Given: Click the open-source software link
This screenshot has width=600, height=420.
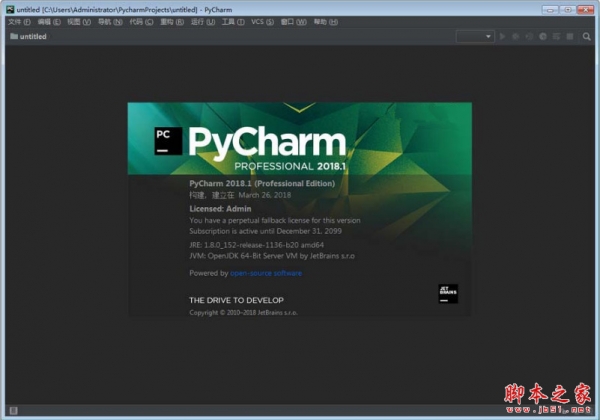Looking at the screenshot, I should (x=266, y=272).
